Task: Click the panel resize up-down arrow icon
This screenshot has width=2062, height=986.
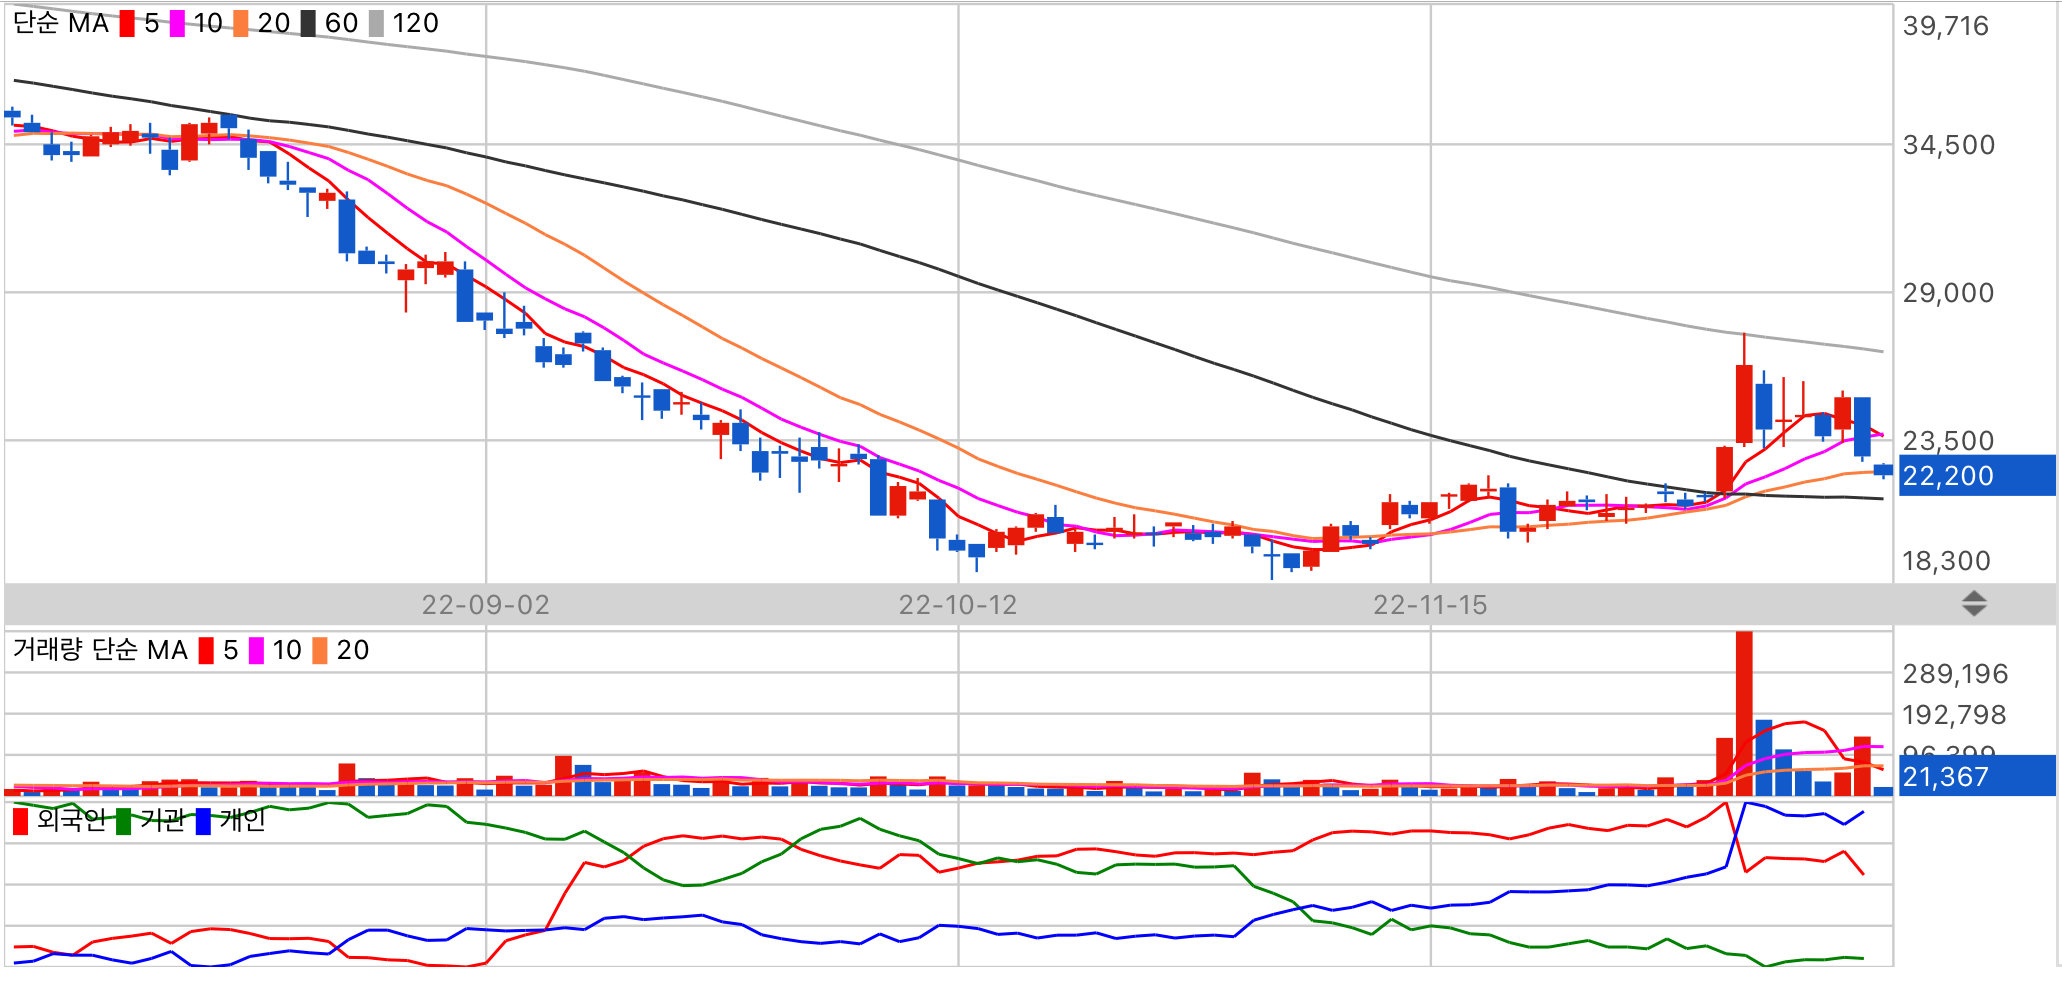Action: (x=1974, y=604)
